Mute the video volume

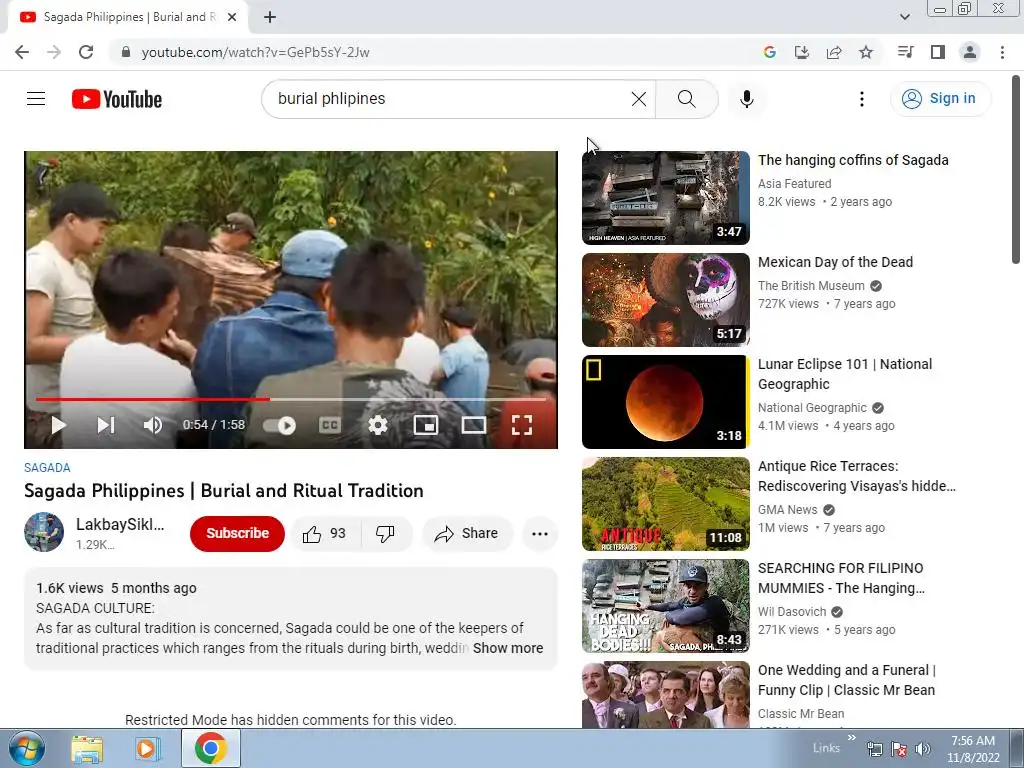(x=152, y=425)
